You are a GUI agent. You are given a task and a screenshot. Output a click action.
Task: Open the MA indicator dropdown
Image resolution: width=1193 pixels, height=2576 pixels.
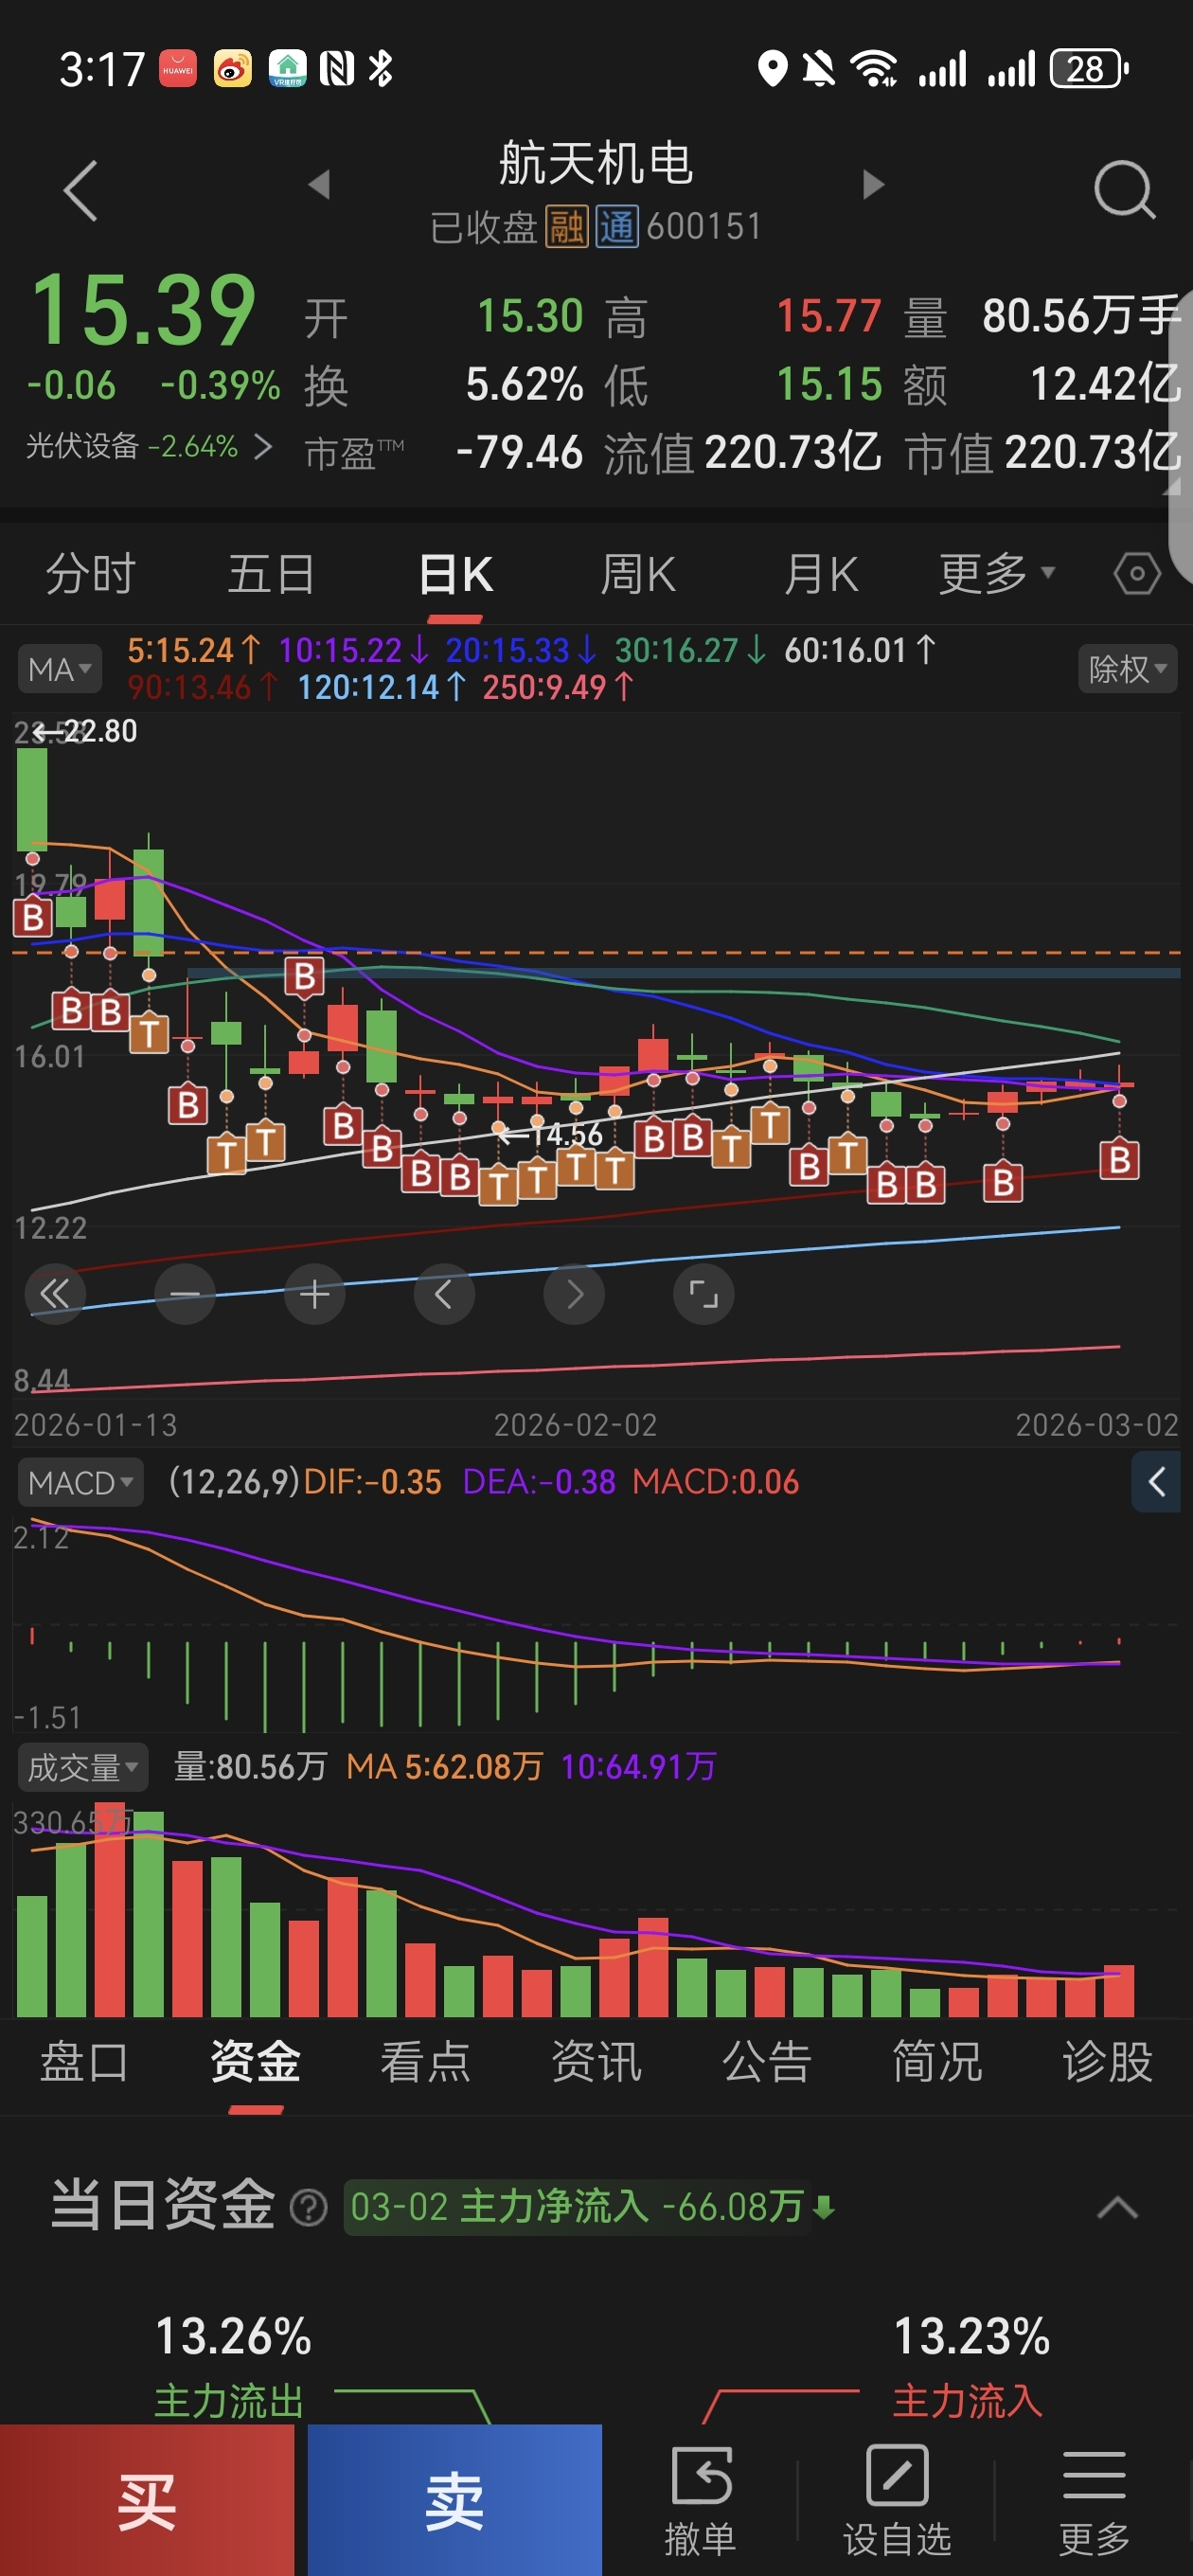tap(59, 669)
